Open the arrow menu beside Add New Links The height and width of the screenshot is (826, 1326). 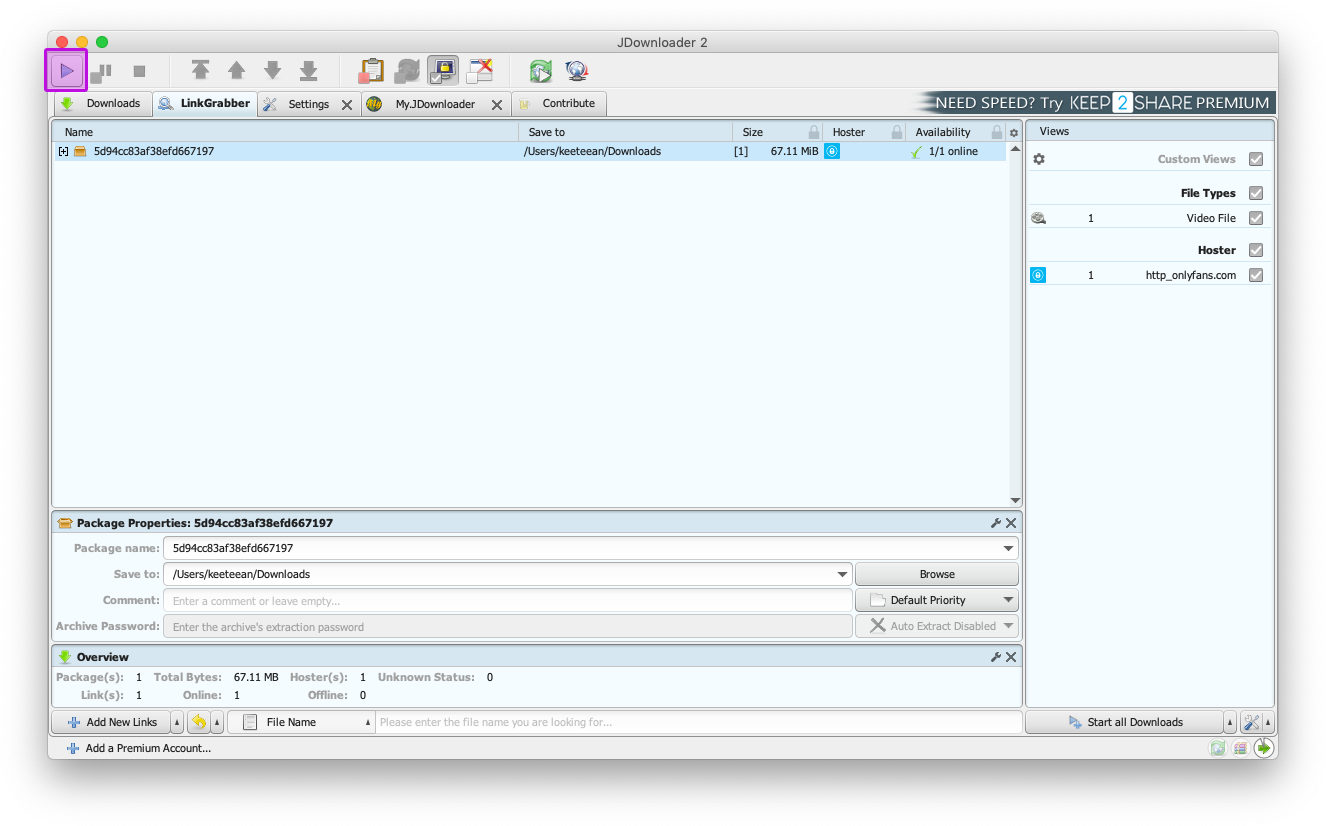tap(177, 722)
